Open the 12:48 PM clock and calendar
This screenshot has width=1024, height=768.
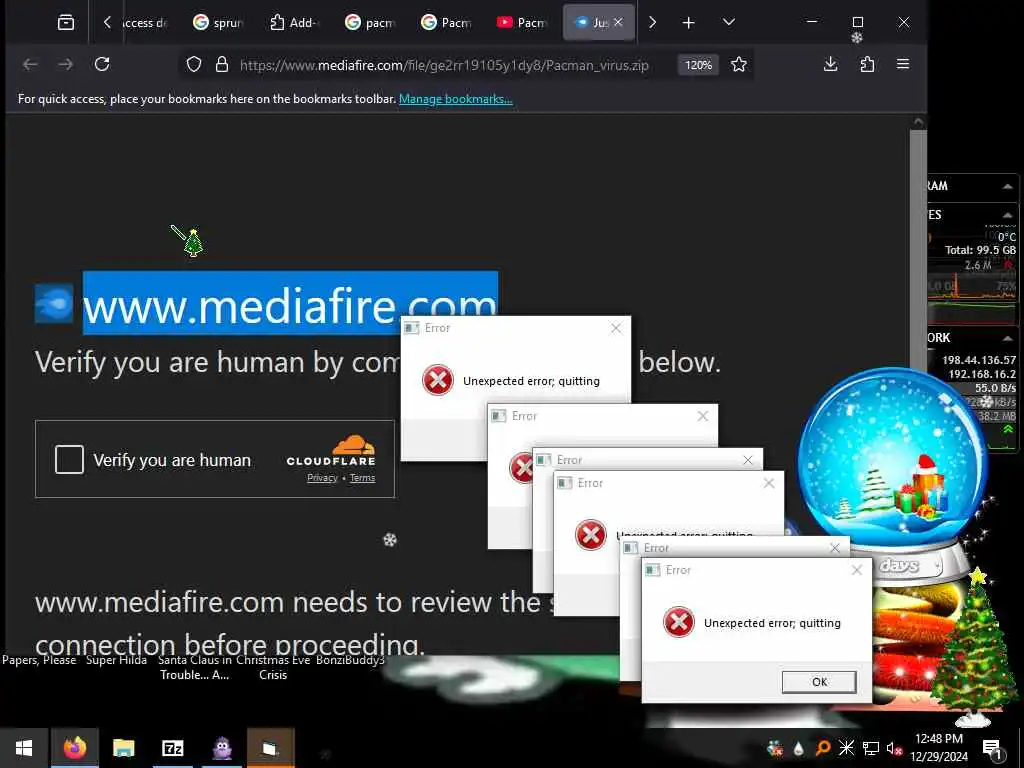pos(939,748)
